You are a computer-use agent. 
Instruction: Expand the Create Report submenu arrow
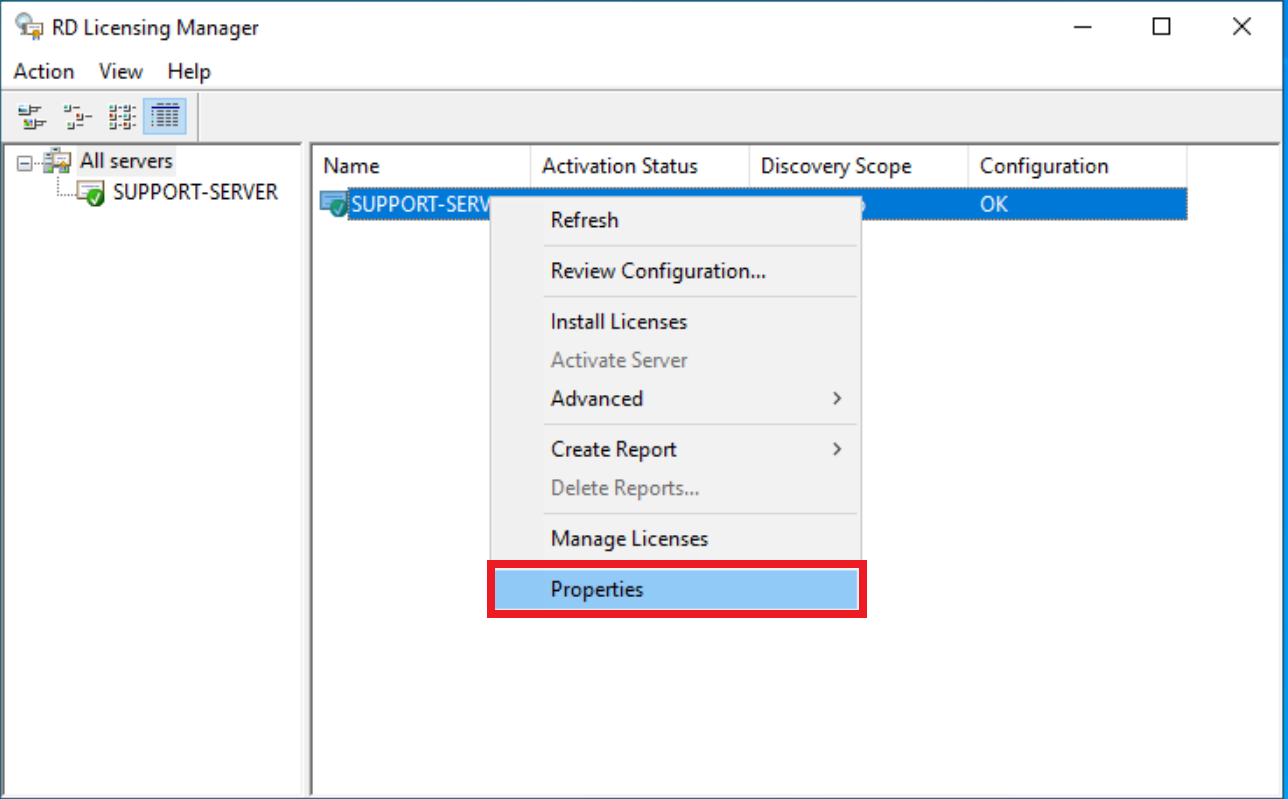click(836, 449)
